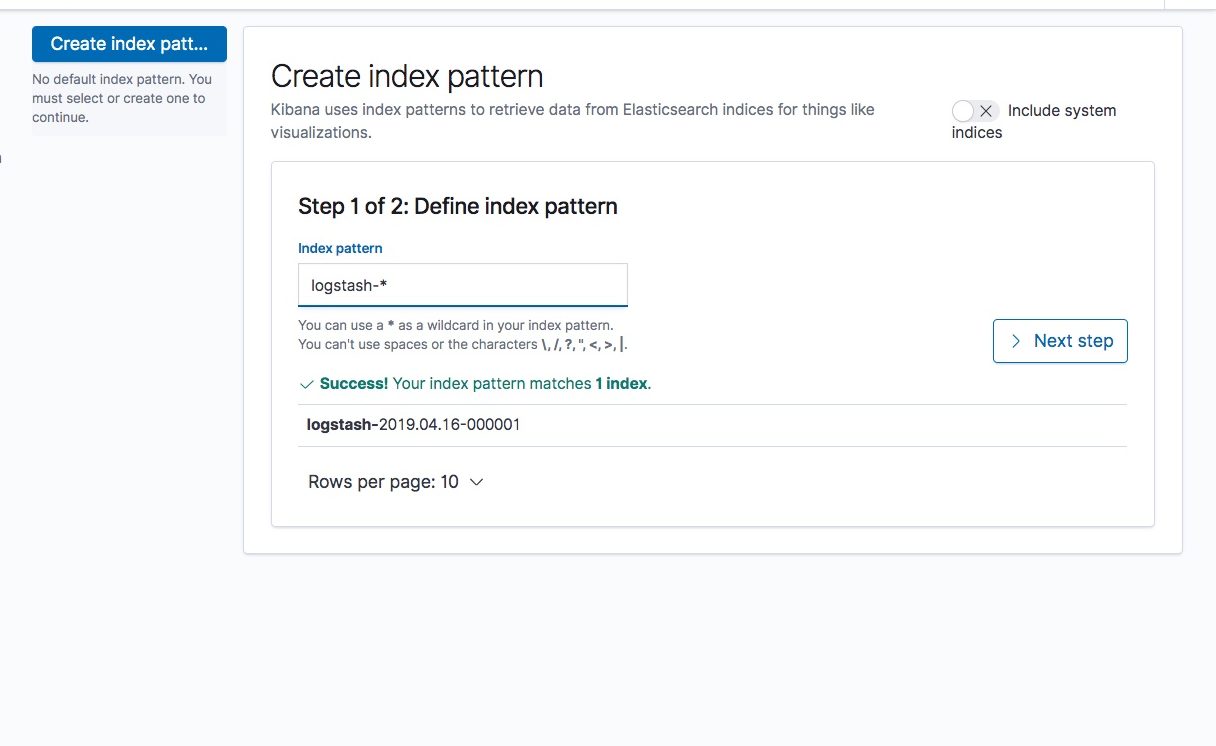Open the Rows per page dropdown

(x=396, y=482)
